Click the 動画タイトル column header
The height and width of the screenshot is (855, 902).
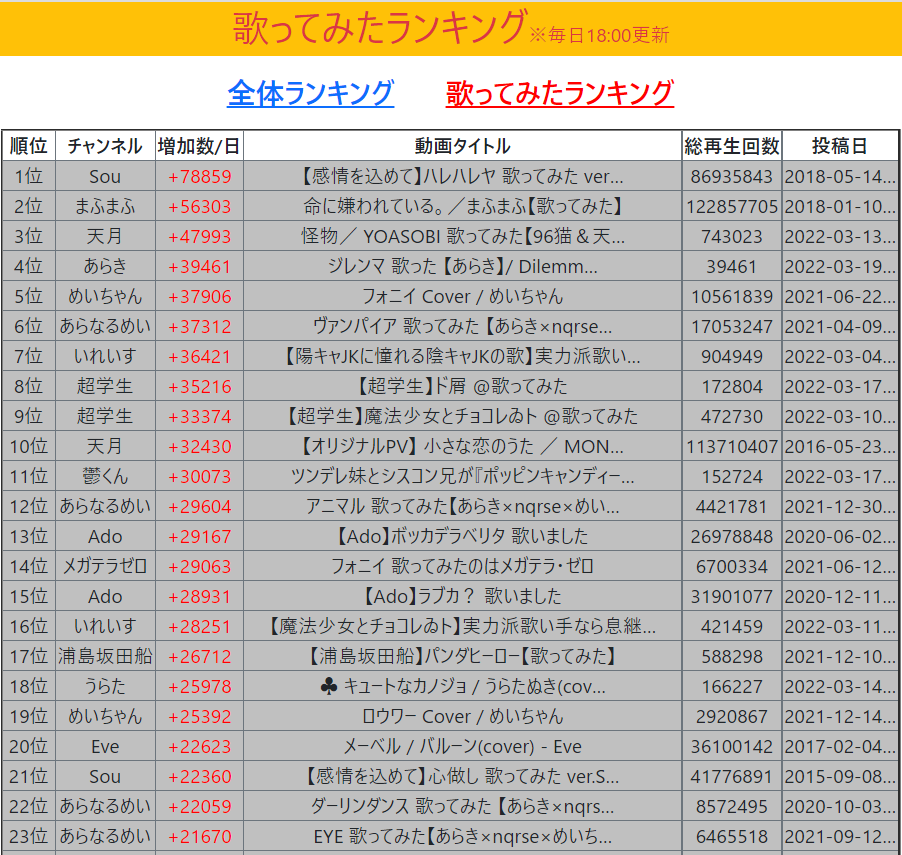tap(463, 146)
